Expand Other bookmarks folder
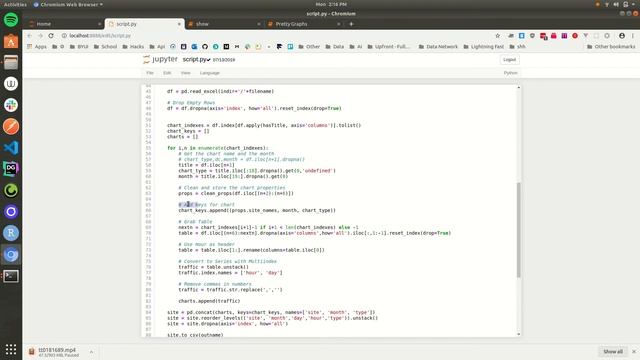The image size is (640, 360). coord(611,47)
